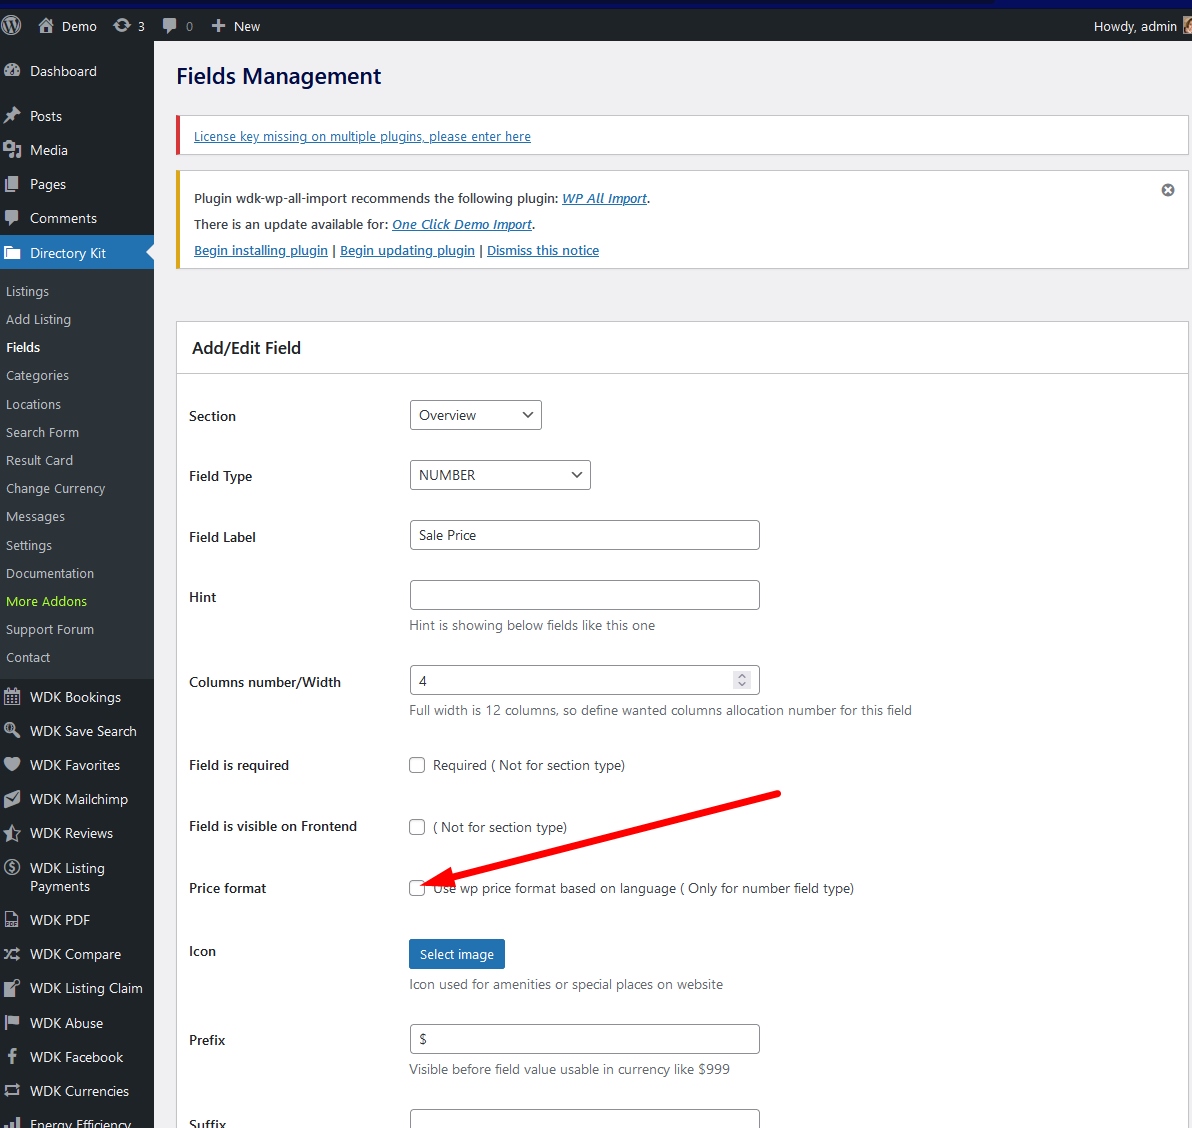Open Documentation submenu item
This screenshot has width=1192, height=1128.
pos(50,574)
